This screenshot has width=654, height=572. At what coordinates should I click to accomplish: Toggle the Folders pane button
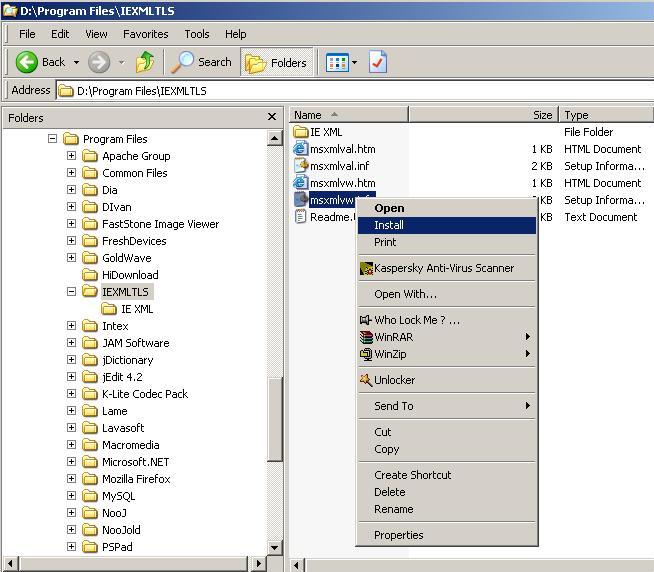point(277,63)
